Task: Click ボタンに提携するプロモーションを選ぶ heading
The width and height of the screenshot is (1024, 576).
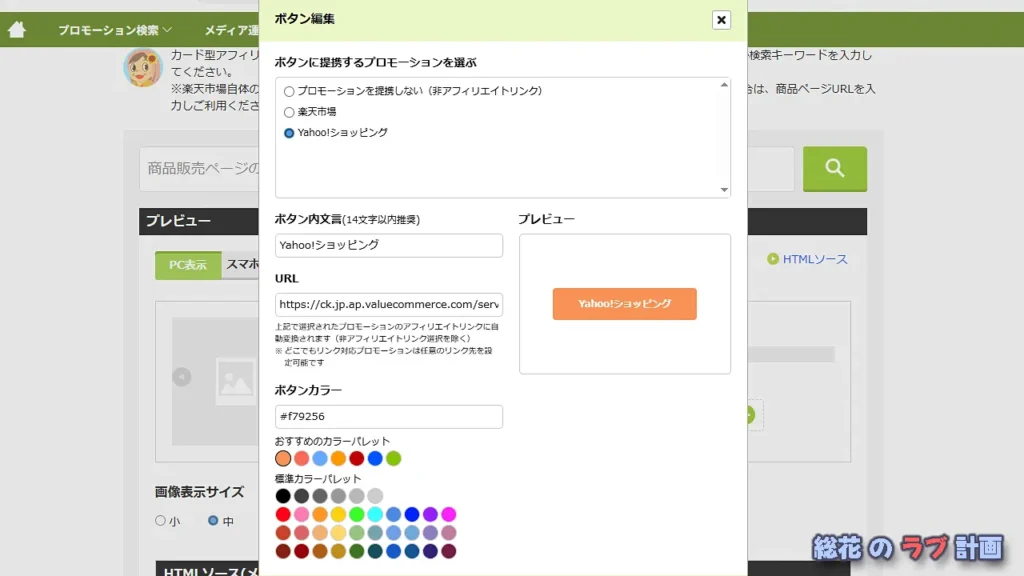Action: pyautogui.click(x=376, y=63)
